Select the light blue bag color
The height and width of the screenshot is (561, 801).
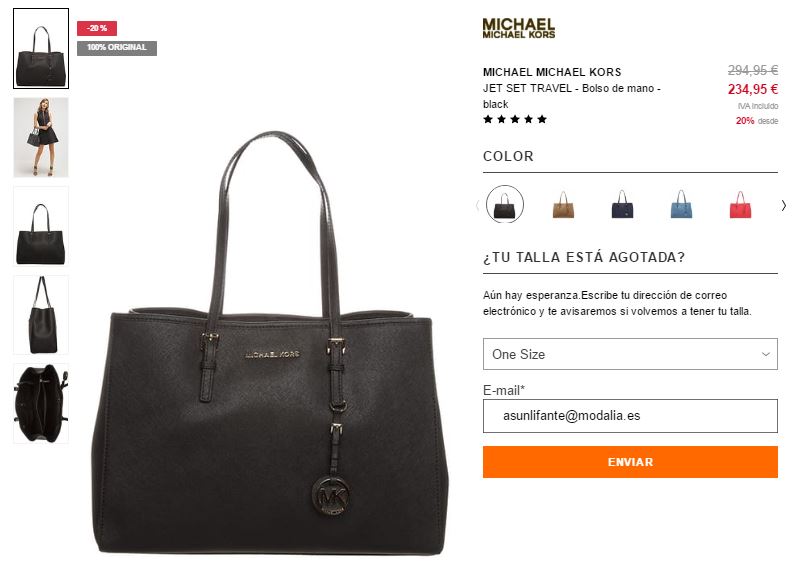pos(681,204)
